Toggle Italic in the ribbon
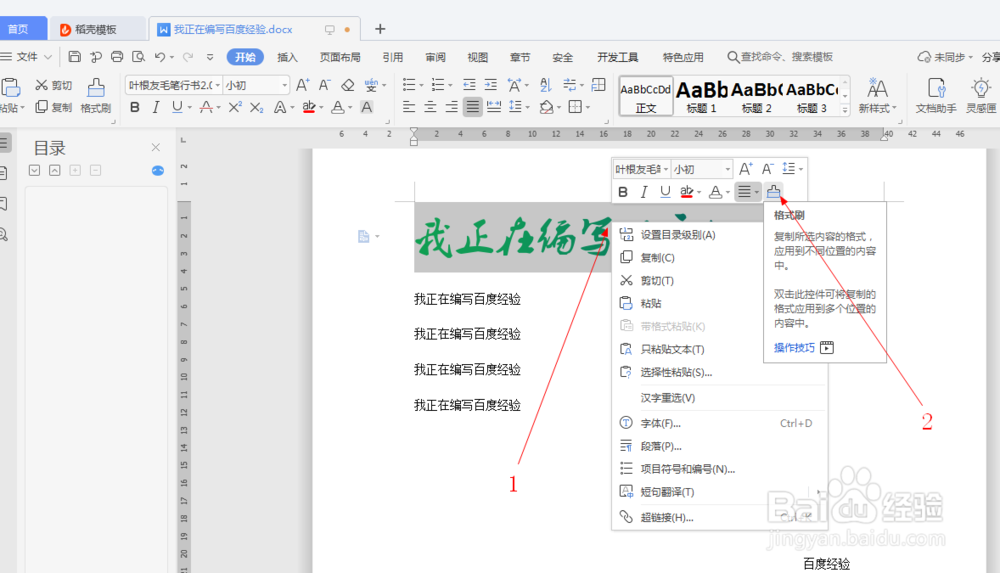Viewport: 1000px width, 573px height. click(156, 107)
